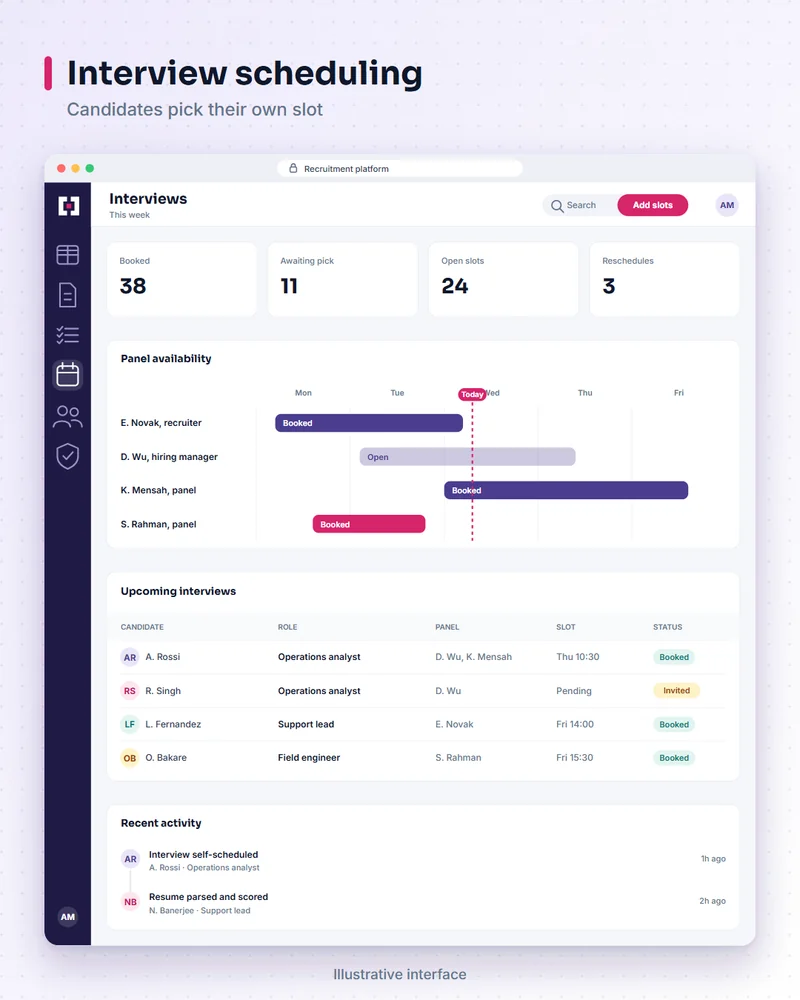
Task: Click the Fri column header
Action: (x=679, y=393)
